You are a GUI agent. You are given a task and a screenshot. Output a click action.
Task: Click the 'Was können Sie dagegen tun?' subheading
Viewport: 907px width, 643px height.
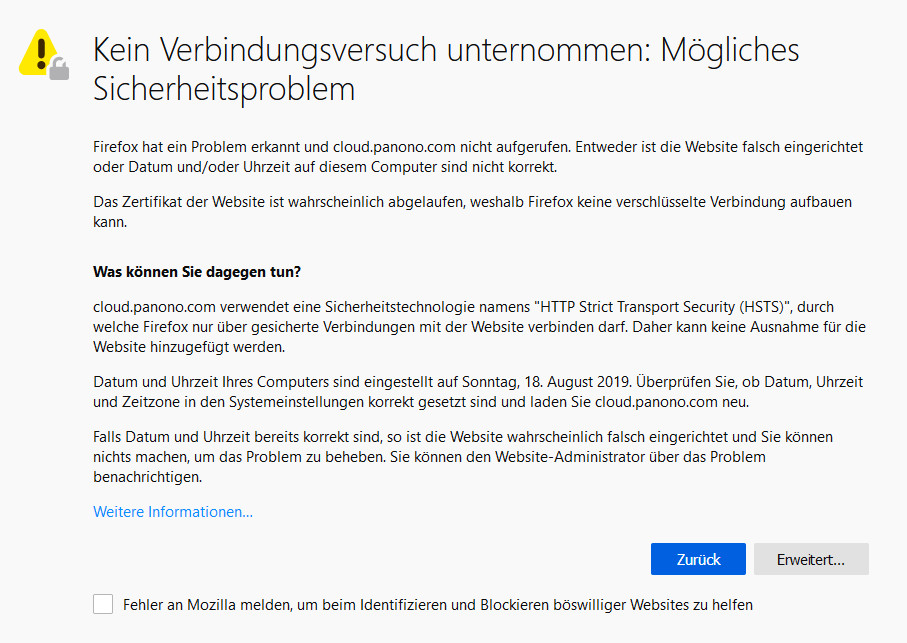pos(197,272)
